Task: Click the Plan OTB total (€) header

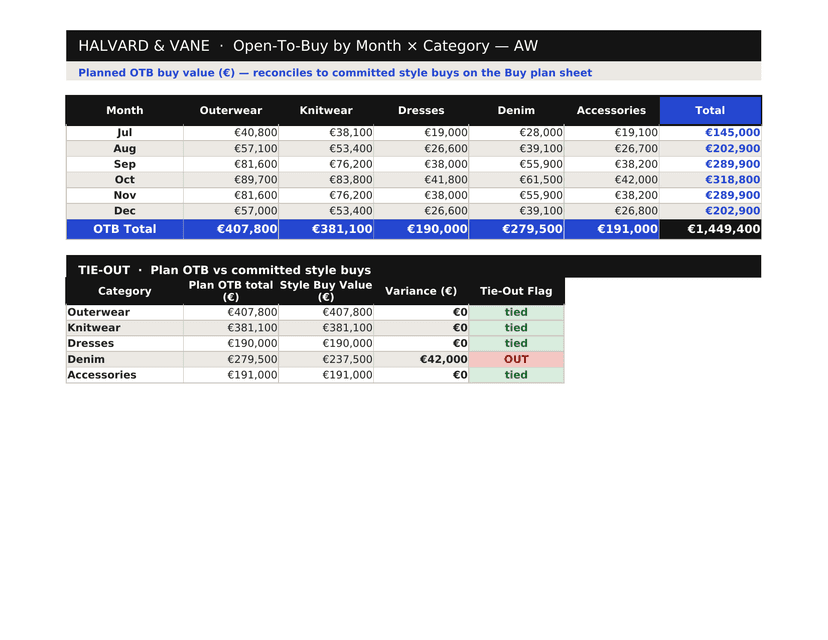Action: pyautogui.click(x=231, y=291)
